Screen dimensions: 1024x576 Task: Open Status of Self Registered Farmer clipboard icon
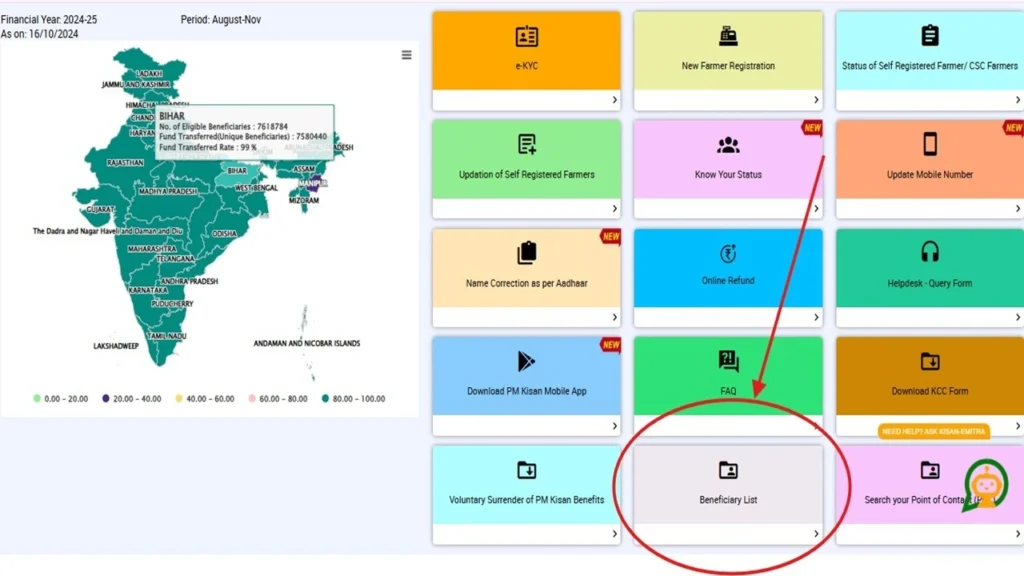click(x=930, y=35)
